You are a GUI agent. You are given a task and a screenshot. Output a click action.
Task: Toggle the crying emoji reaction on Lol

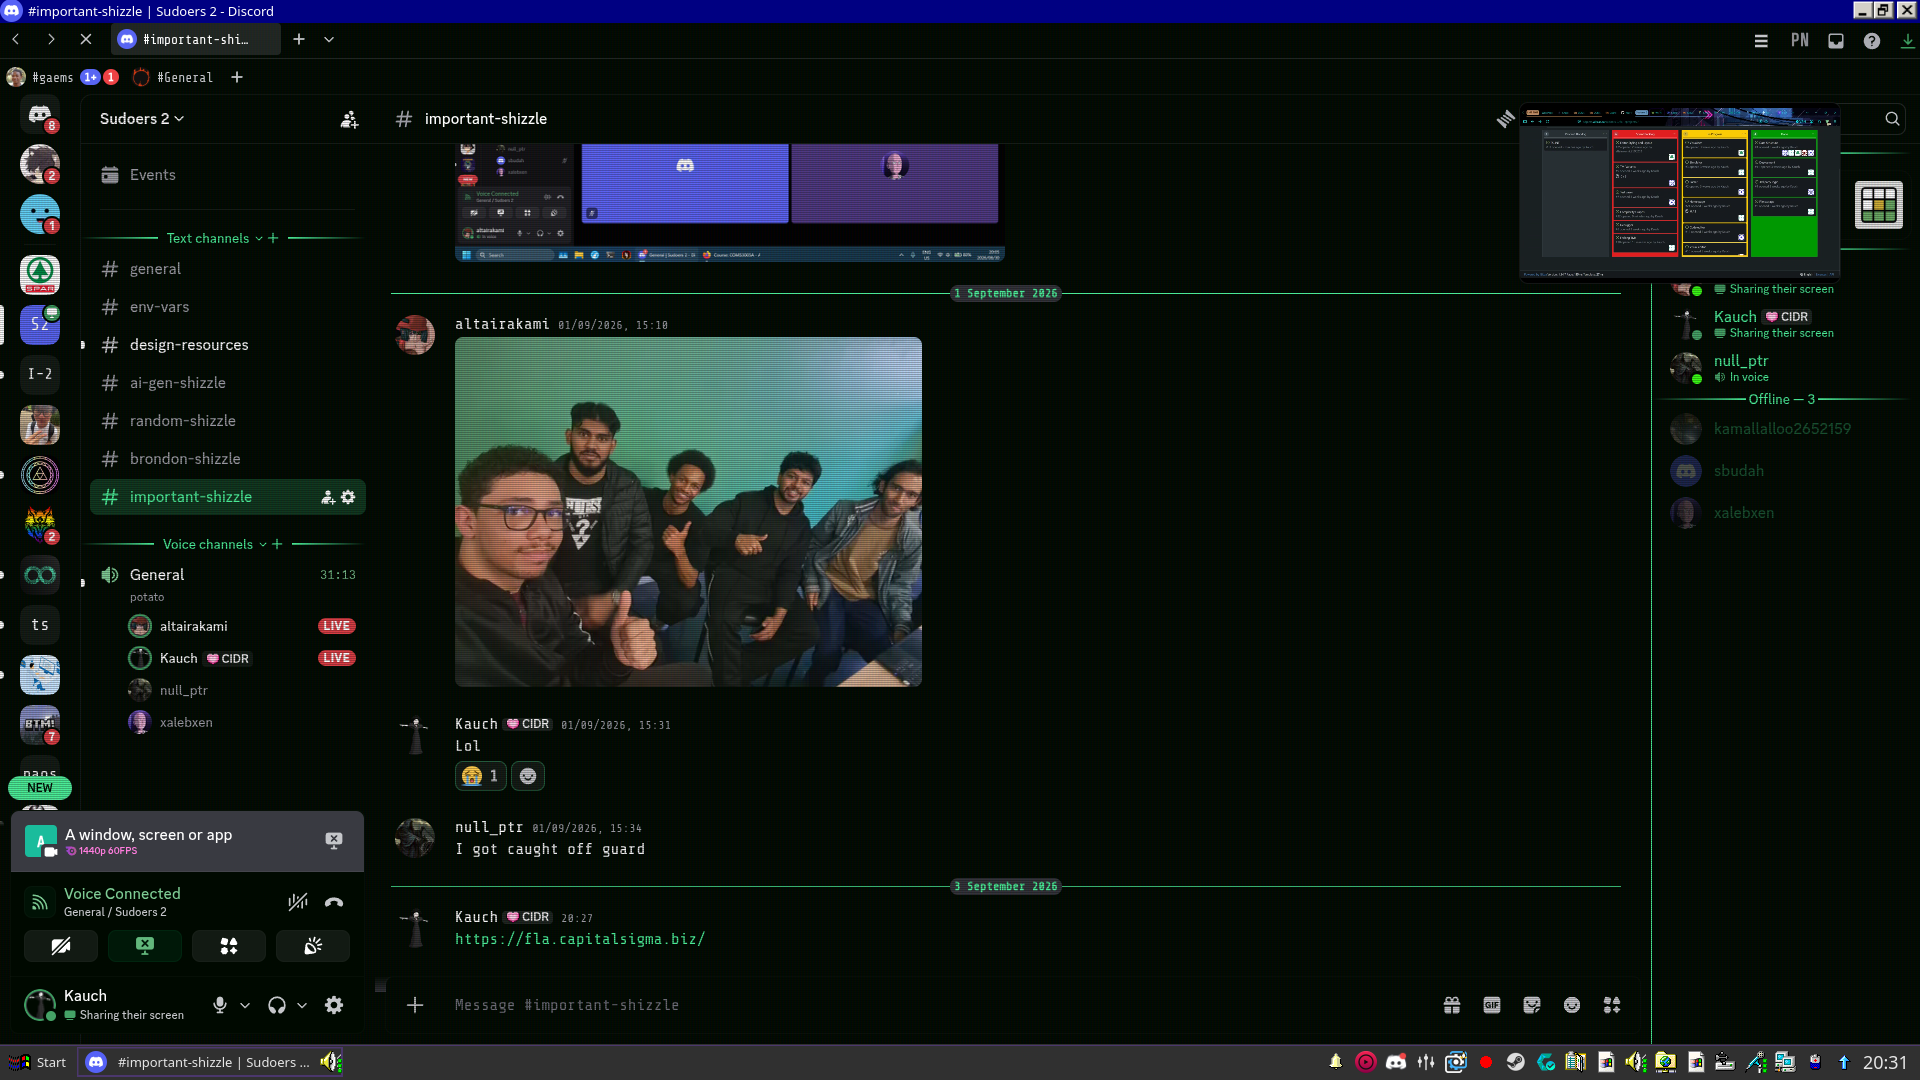tap(481, 776)
